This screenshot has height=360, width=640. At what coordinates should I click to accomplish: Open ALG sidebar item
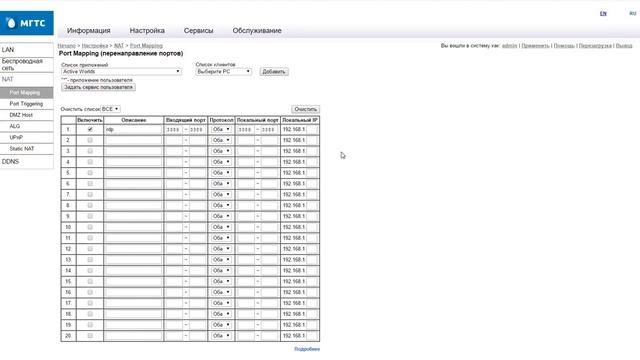(x=27, y=126)
